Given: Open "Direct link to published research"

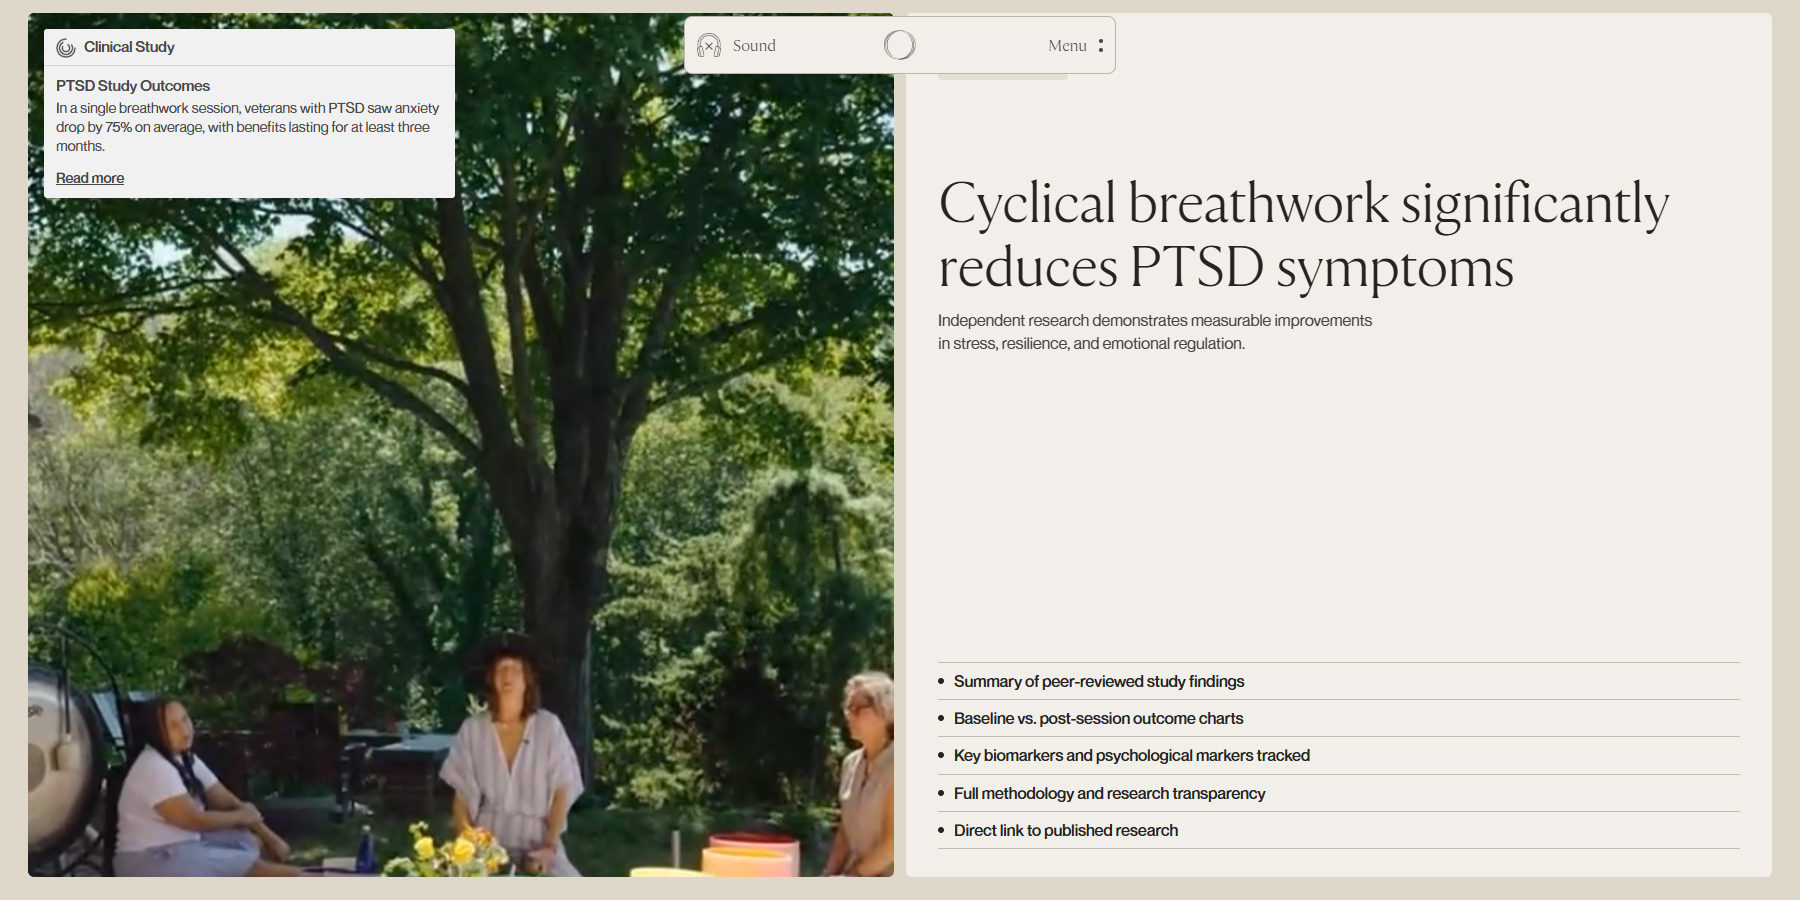Looking at the screenshot, I should point(1065,829).
